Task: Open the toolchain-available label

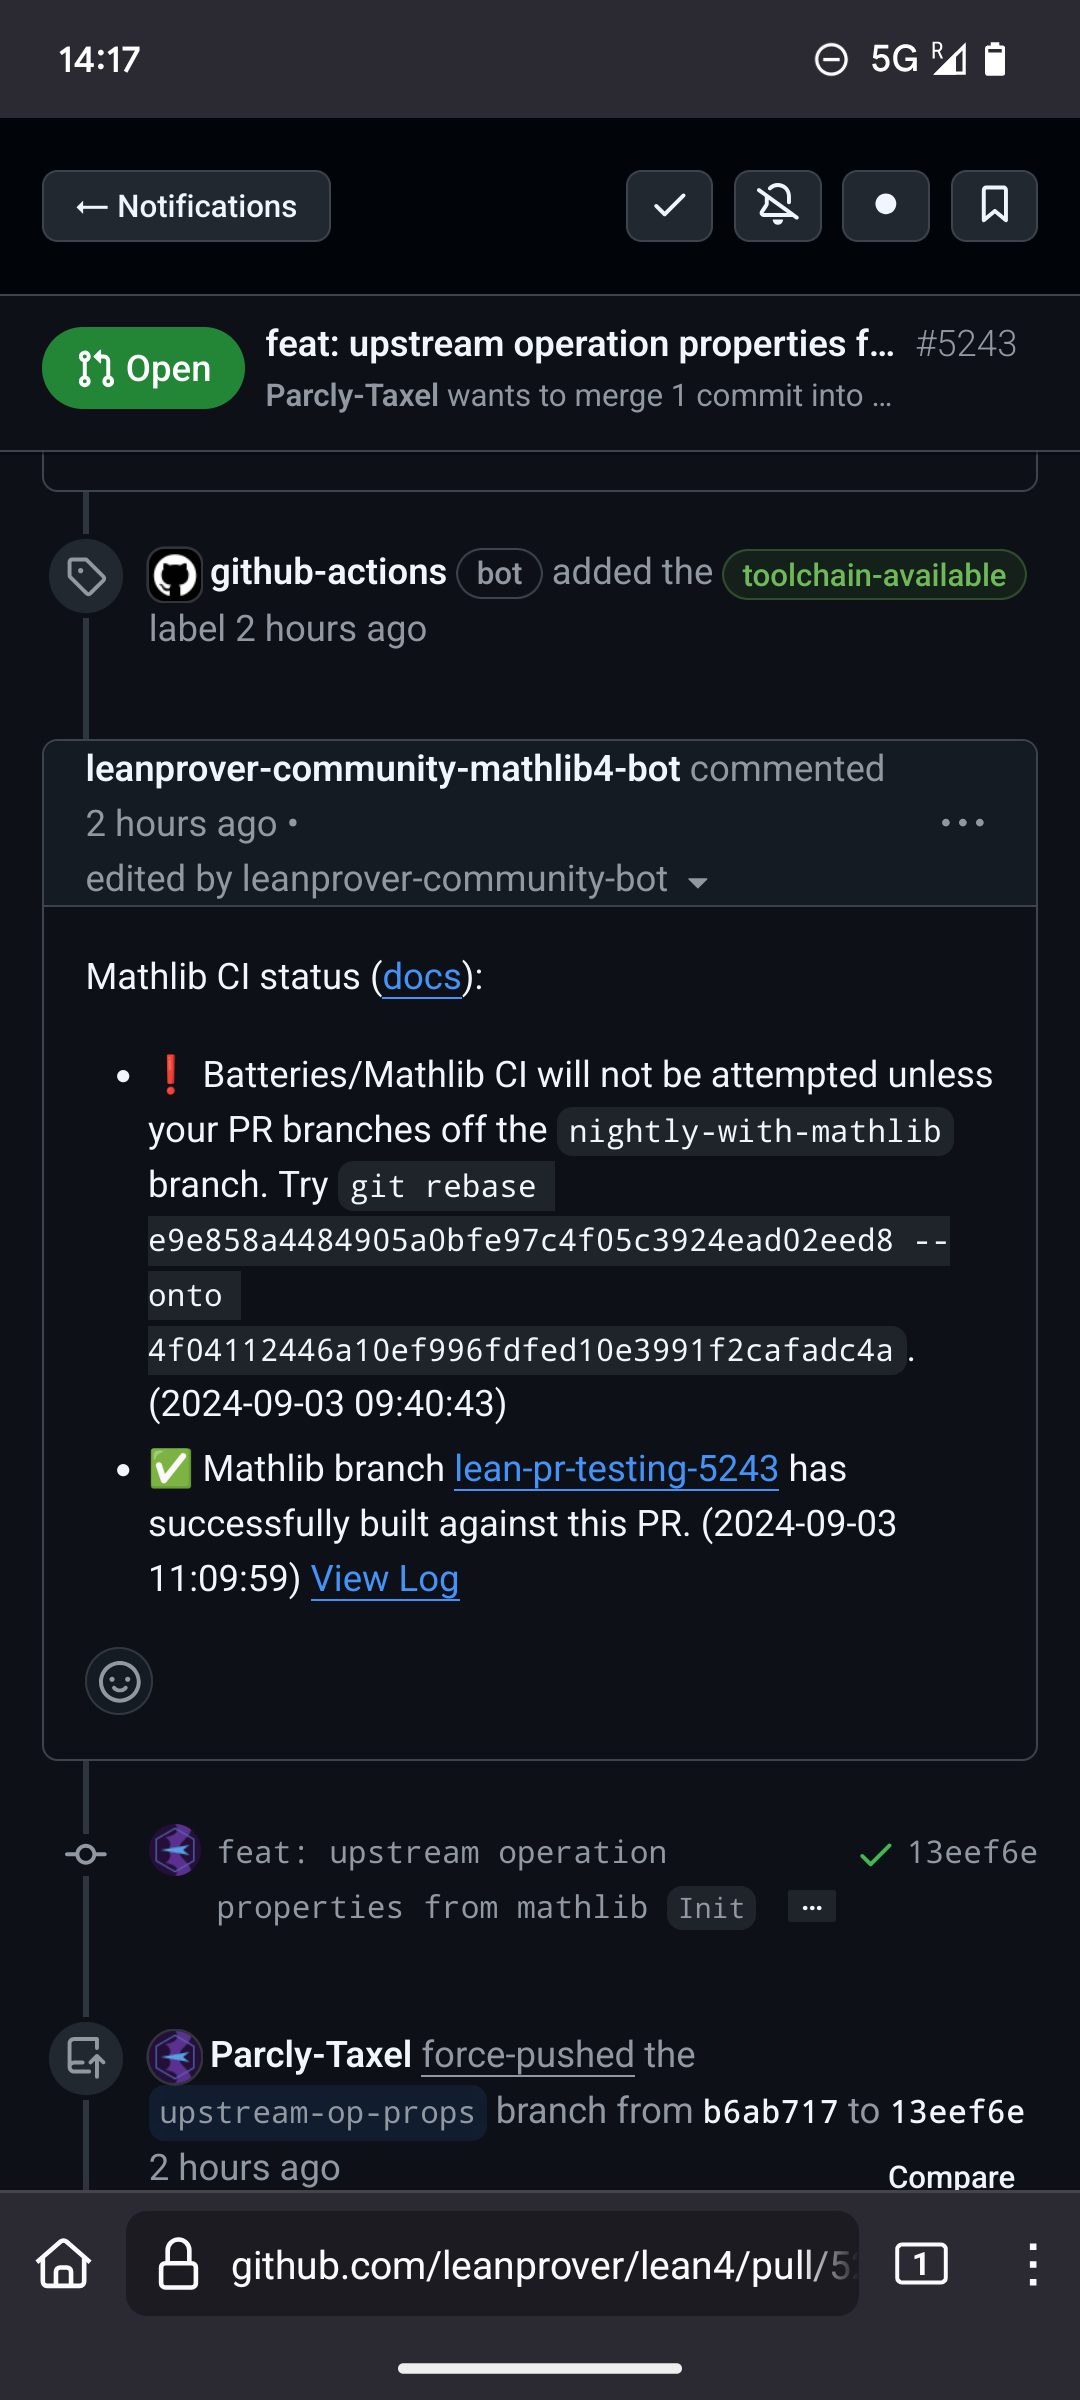Action: click(874, 575)
